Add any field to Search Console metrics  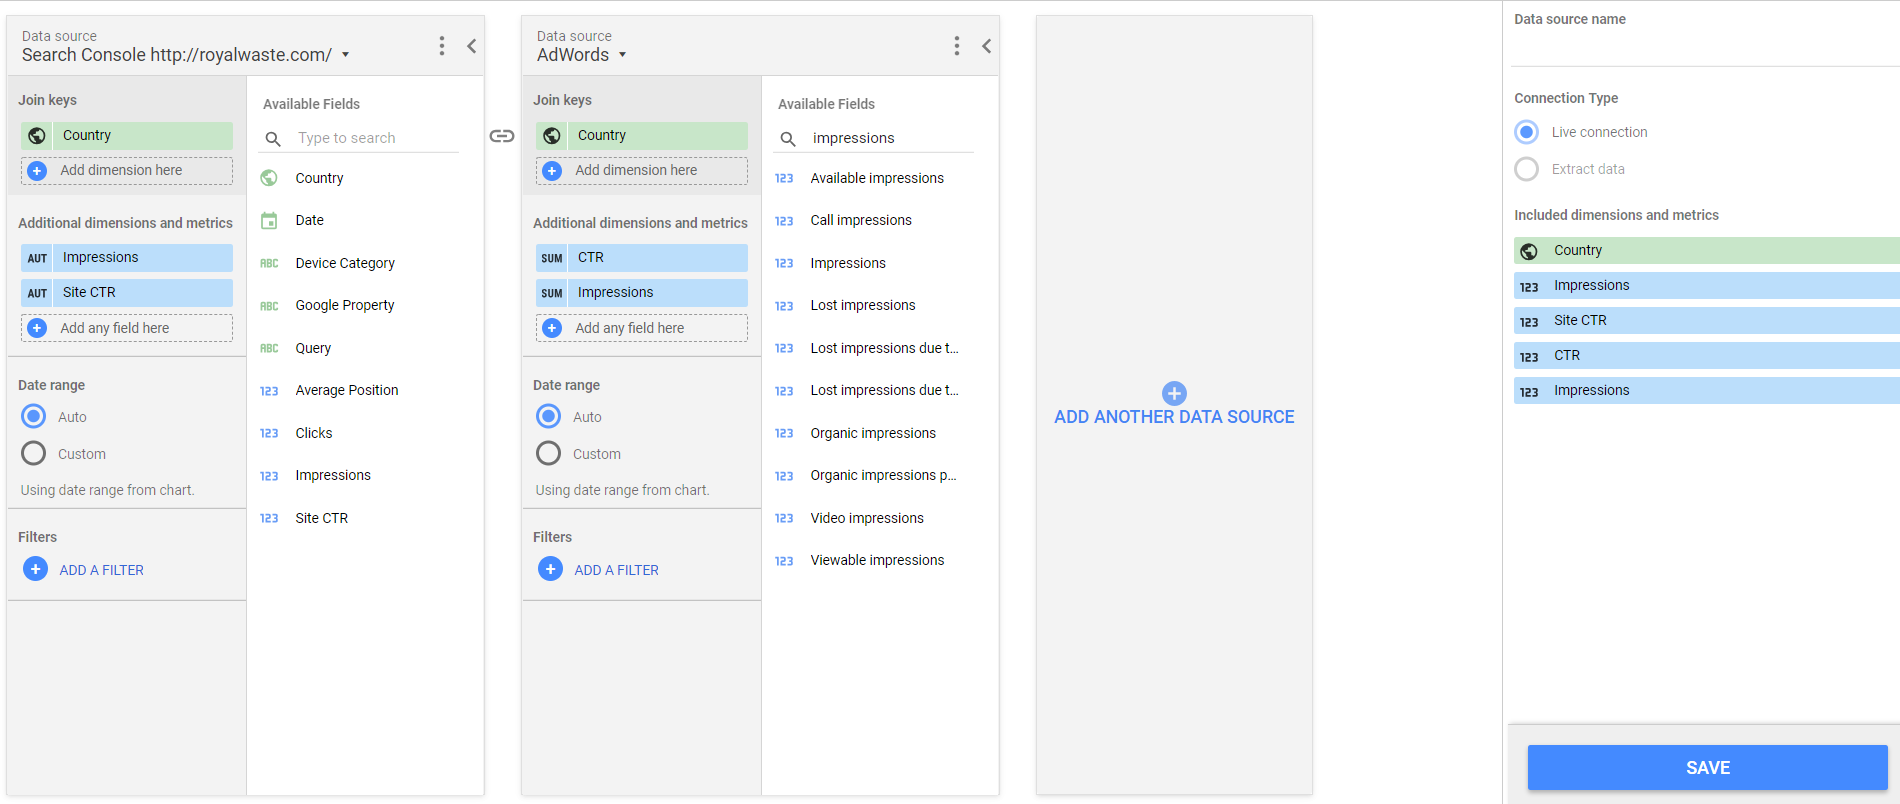127,328
